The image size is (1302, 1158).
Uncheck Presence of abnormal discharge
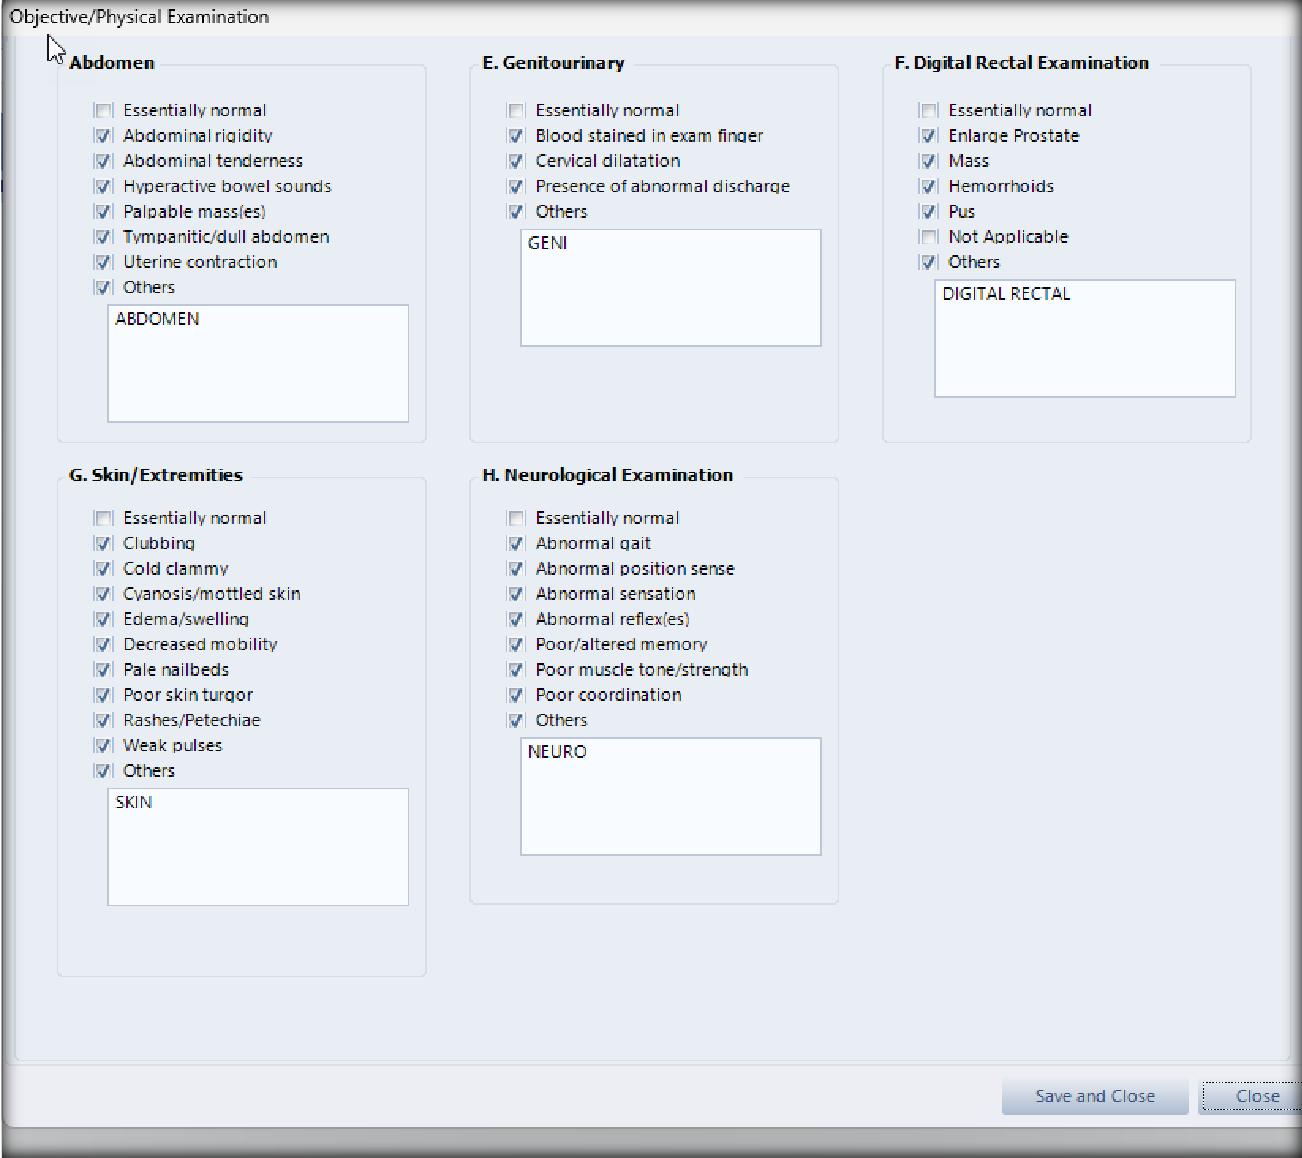[x=516, y=187]
